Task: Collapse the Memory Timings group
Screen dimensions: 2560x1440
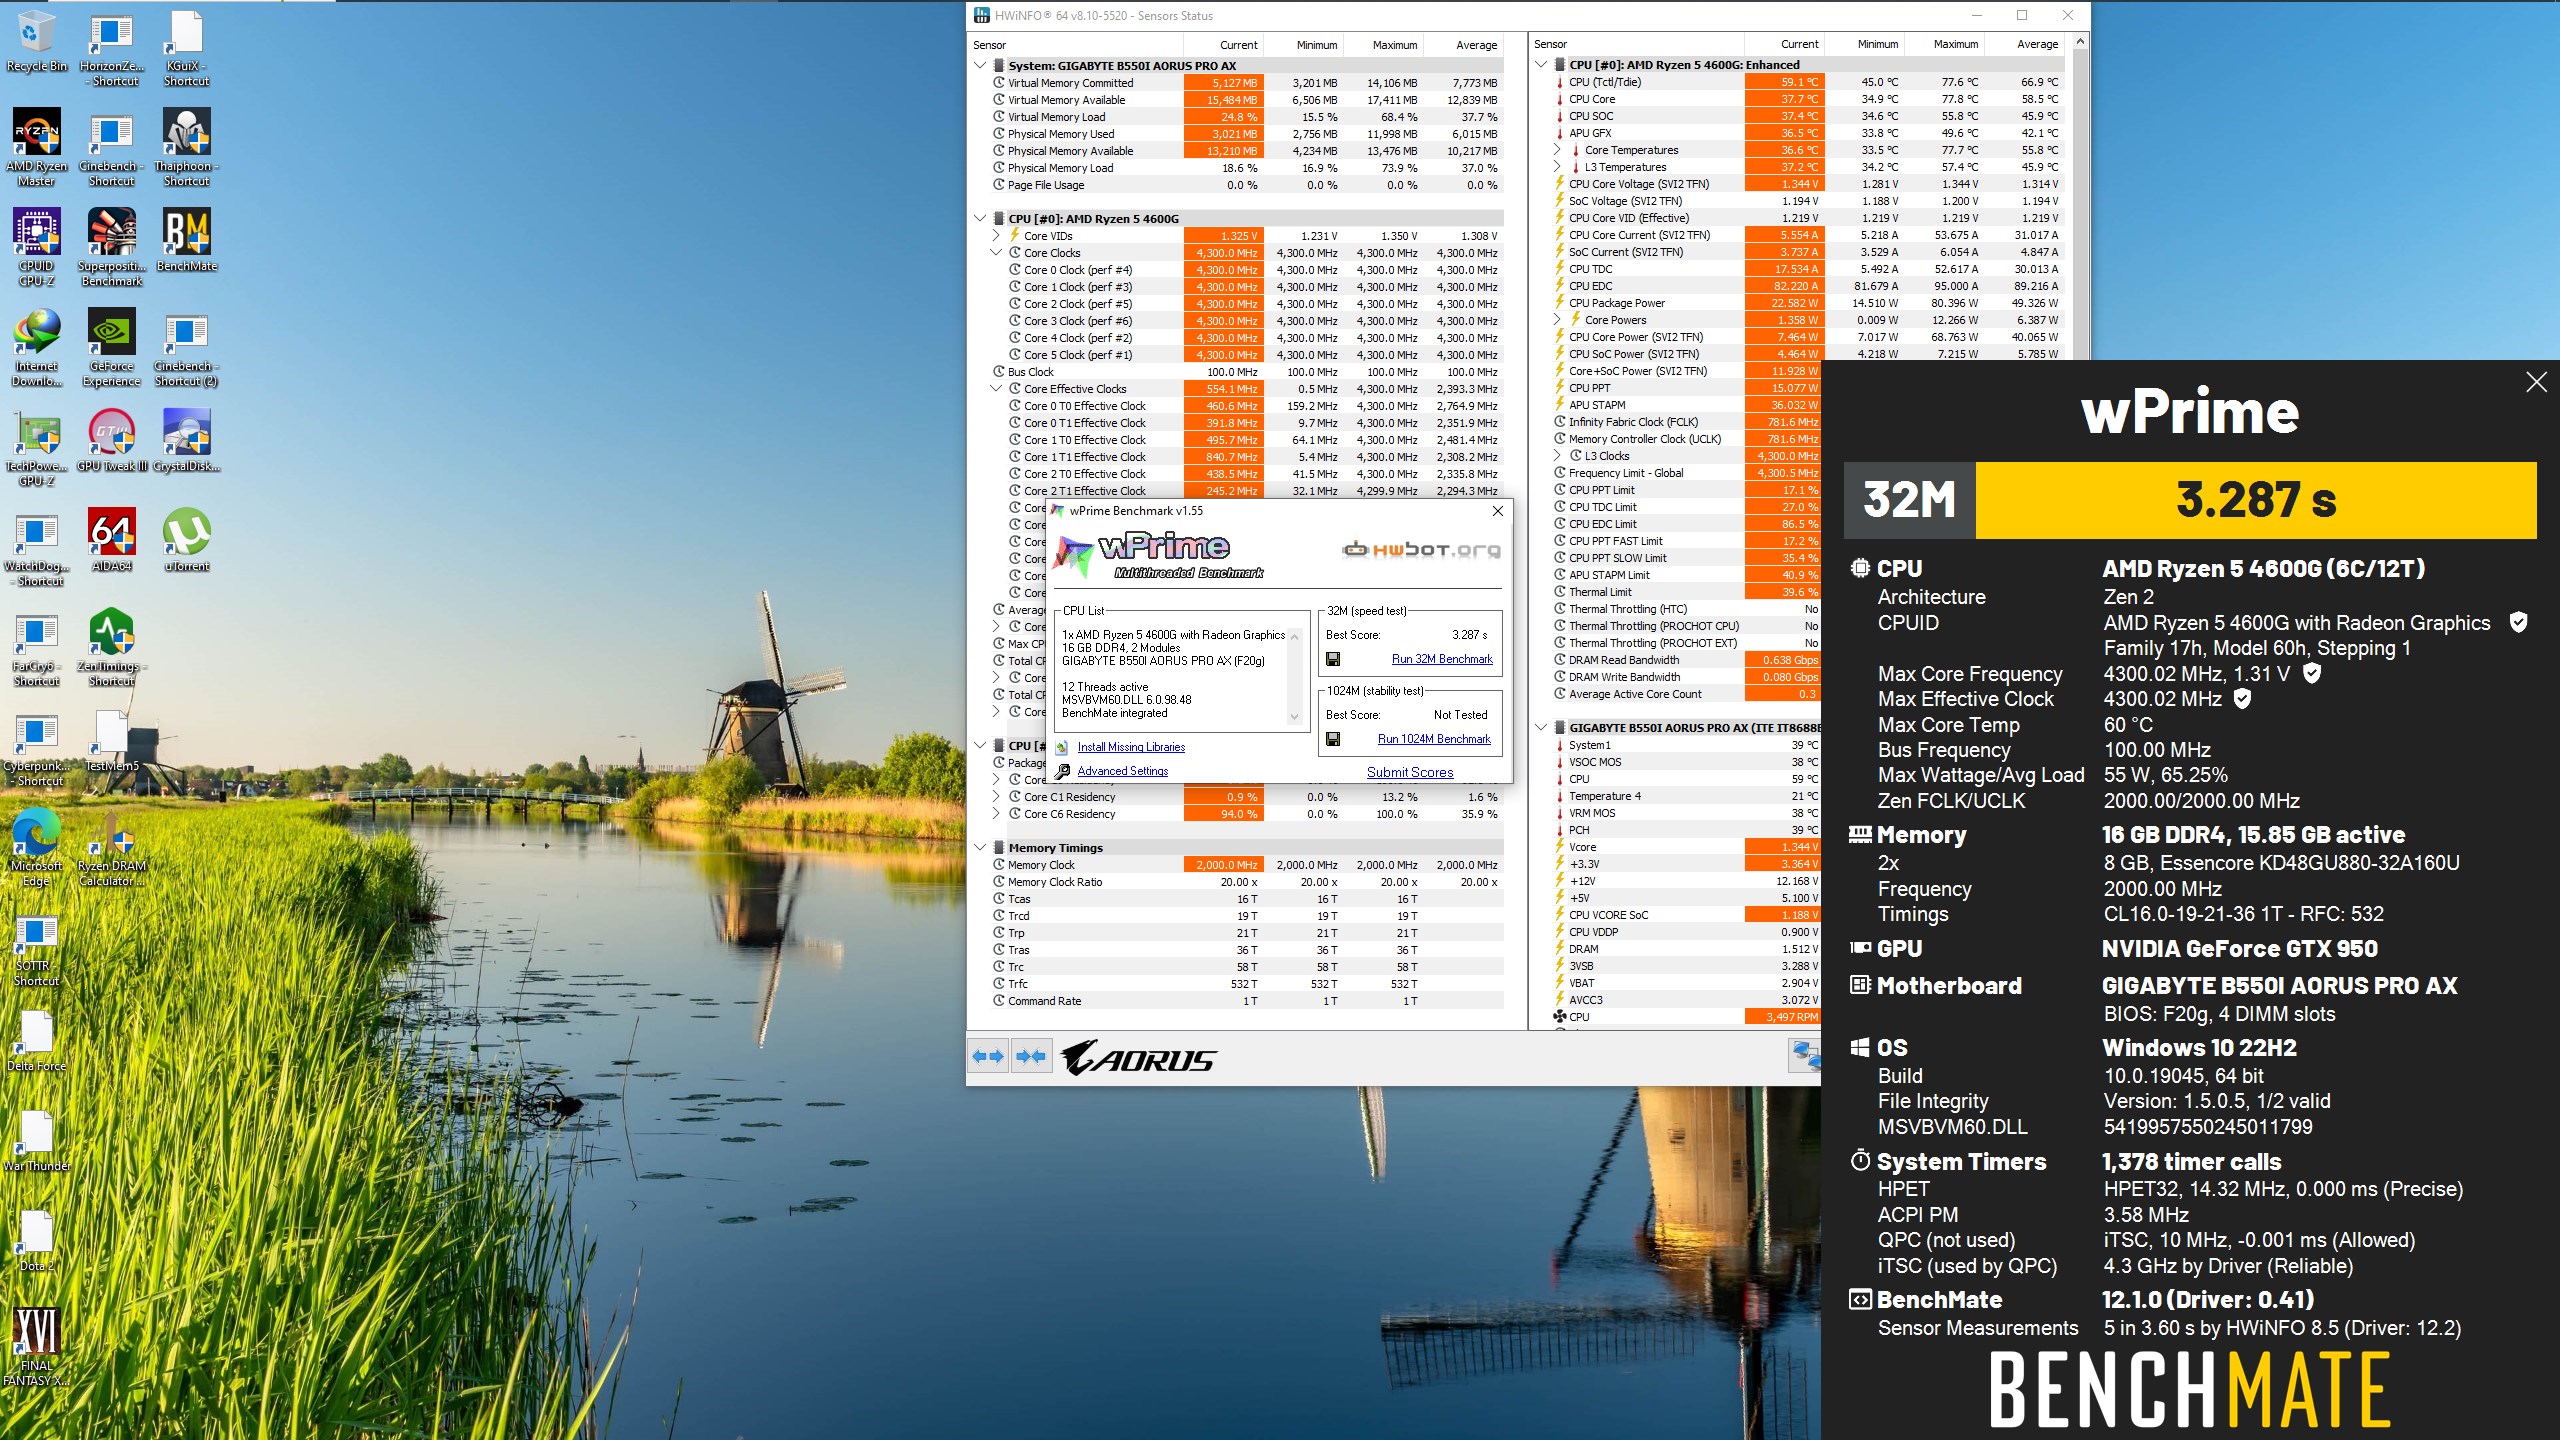Action: tap(980, 848)
